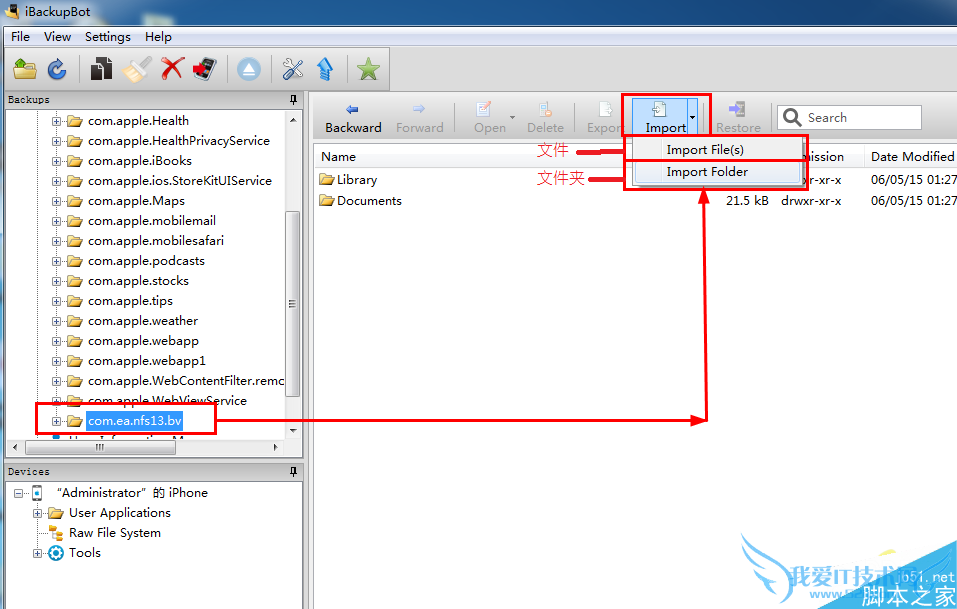Click the Library folder icon
The width and height of the screenshot is (957, 609).
tap(327, 179)
